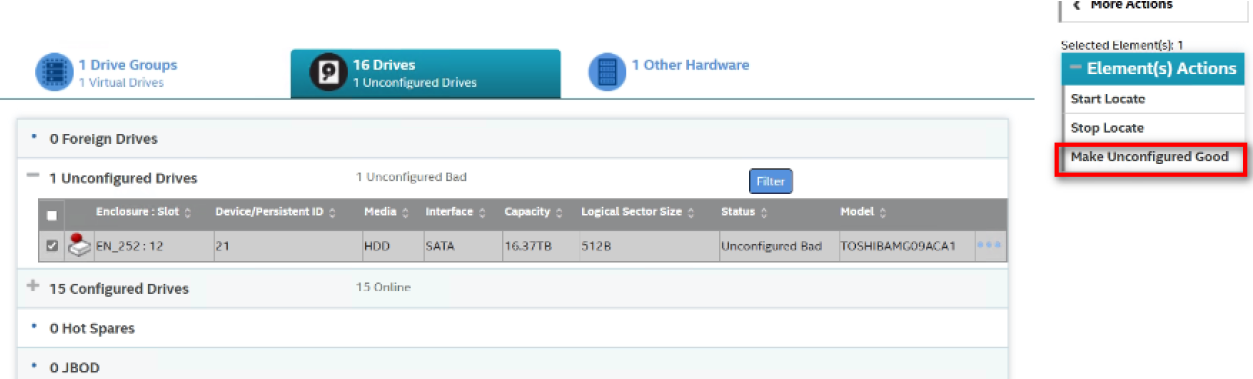This screenshot has height=379, width=1253.
Task: Click the '15 Online' summary text
Action: coord(383,287)
